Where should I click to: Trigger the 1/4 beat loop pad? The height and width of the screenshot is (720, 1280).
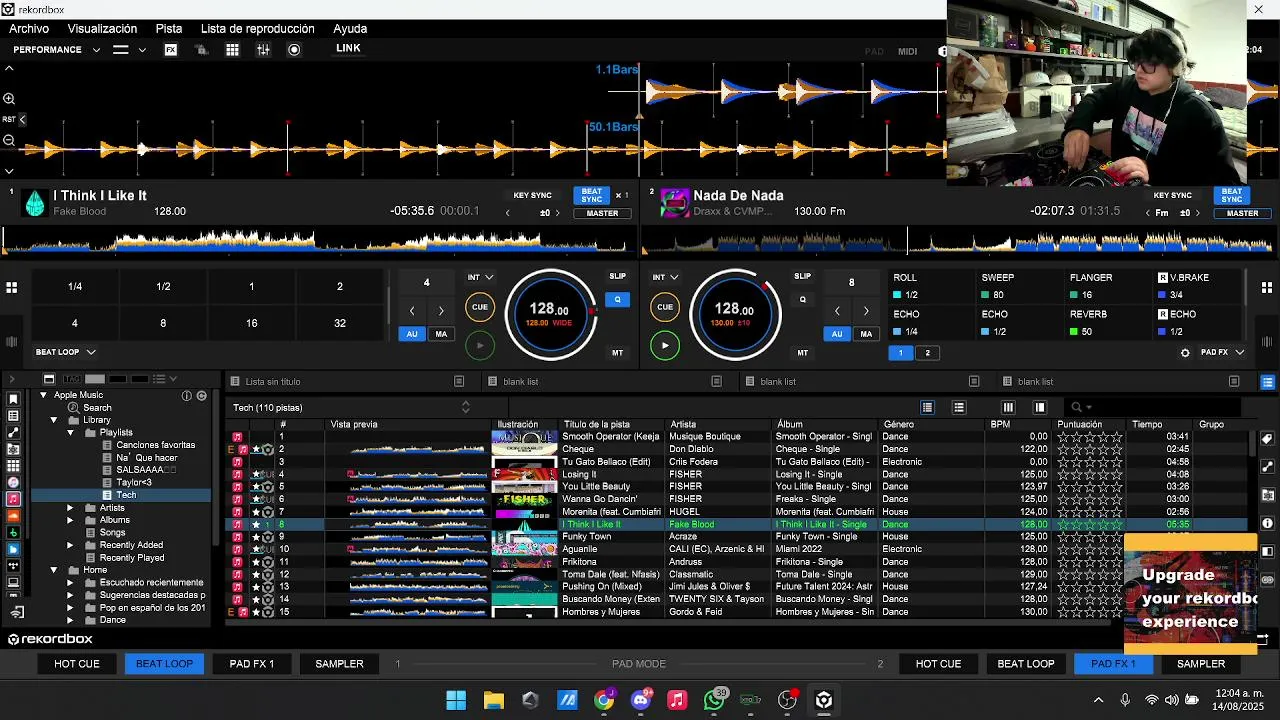pos(75,287)
